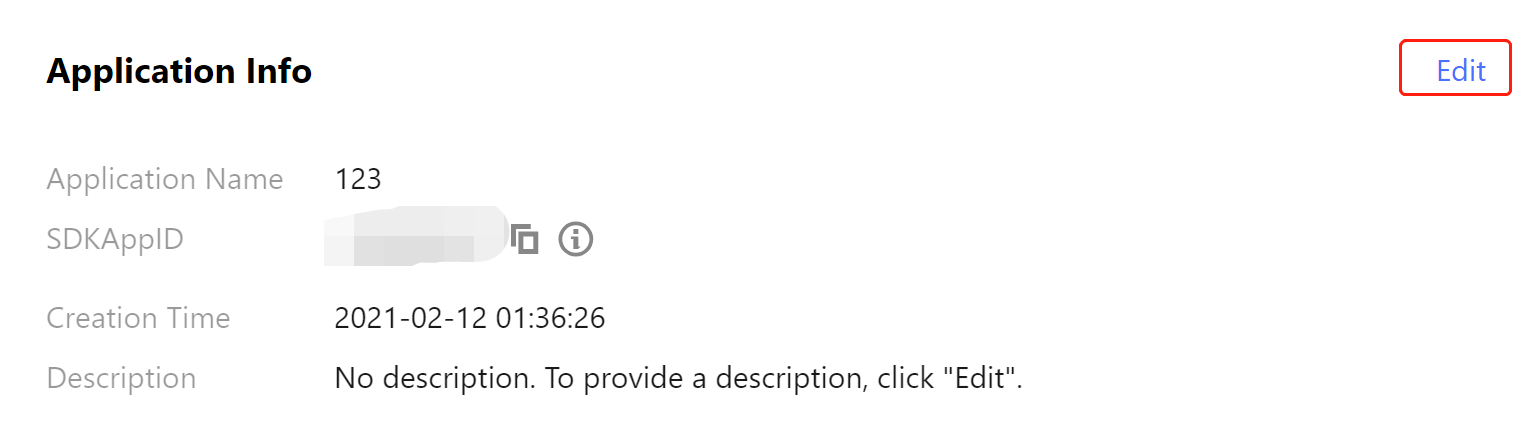Viewport: 1531px width, 442px height.
Task: Click the Application Info heading
Action: pos(179,72)
